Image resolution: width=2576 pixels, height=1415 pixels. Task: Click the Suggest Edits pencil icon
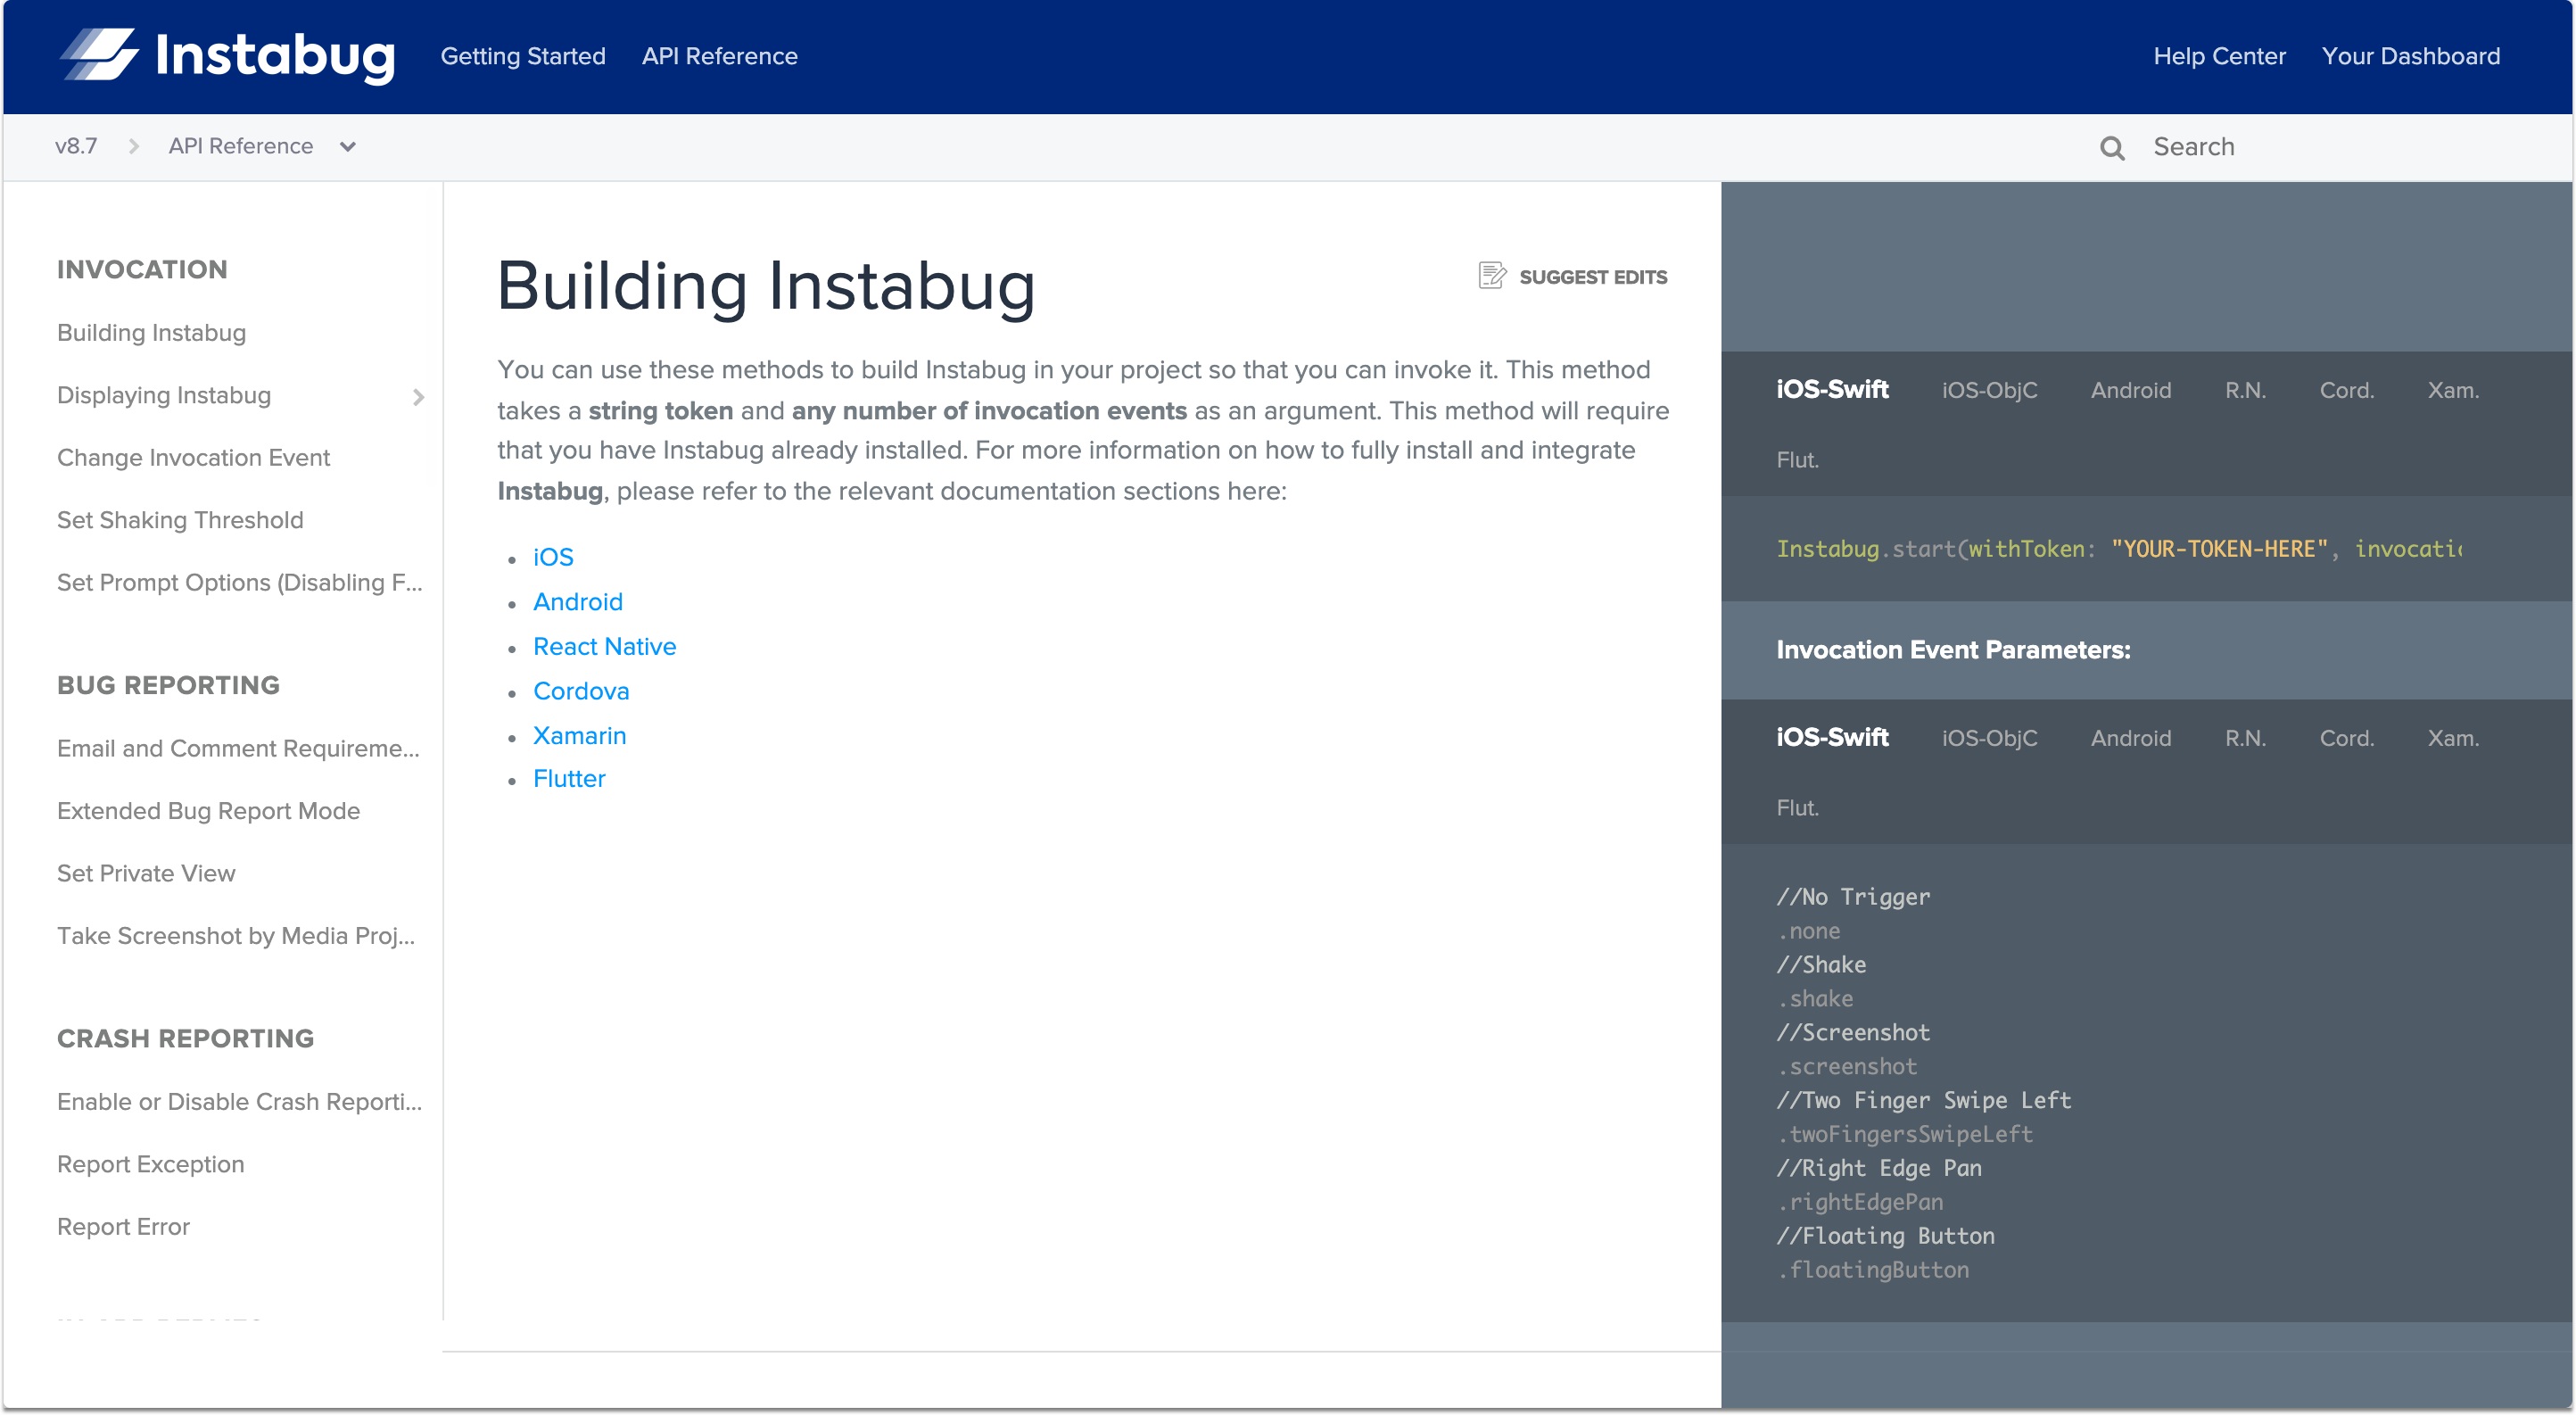click(x=1492, y=276)
